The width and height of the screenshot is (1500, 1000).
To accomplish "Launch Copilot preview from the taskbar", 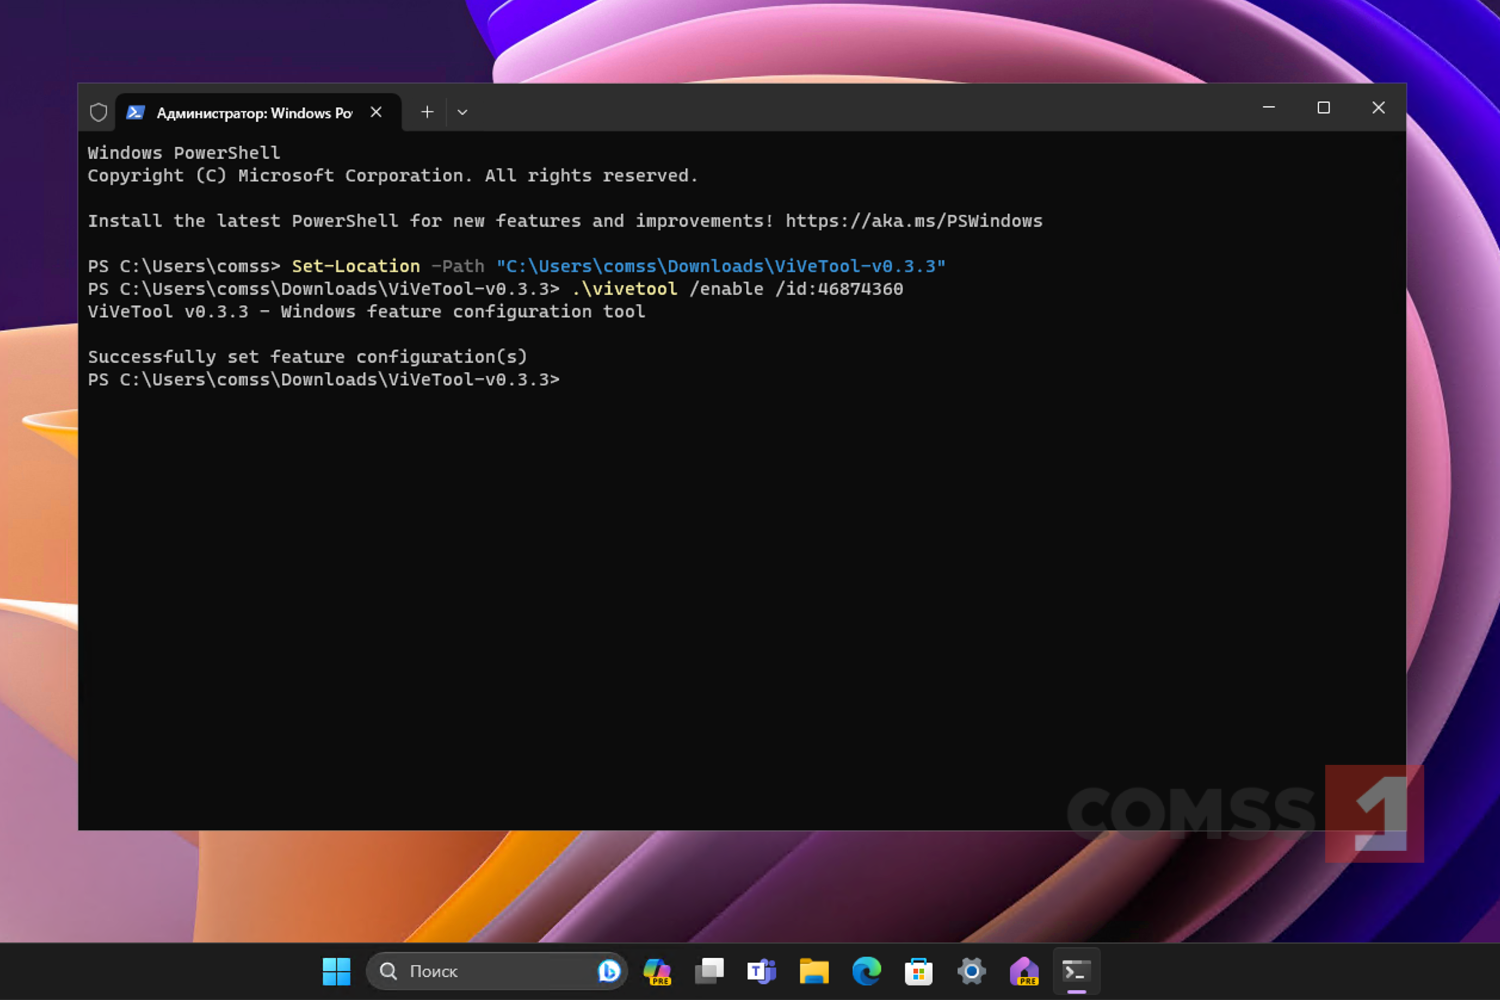I will pos(657,971).
